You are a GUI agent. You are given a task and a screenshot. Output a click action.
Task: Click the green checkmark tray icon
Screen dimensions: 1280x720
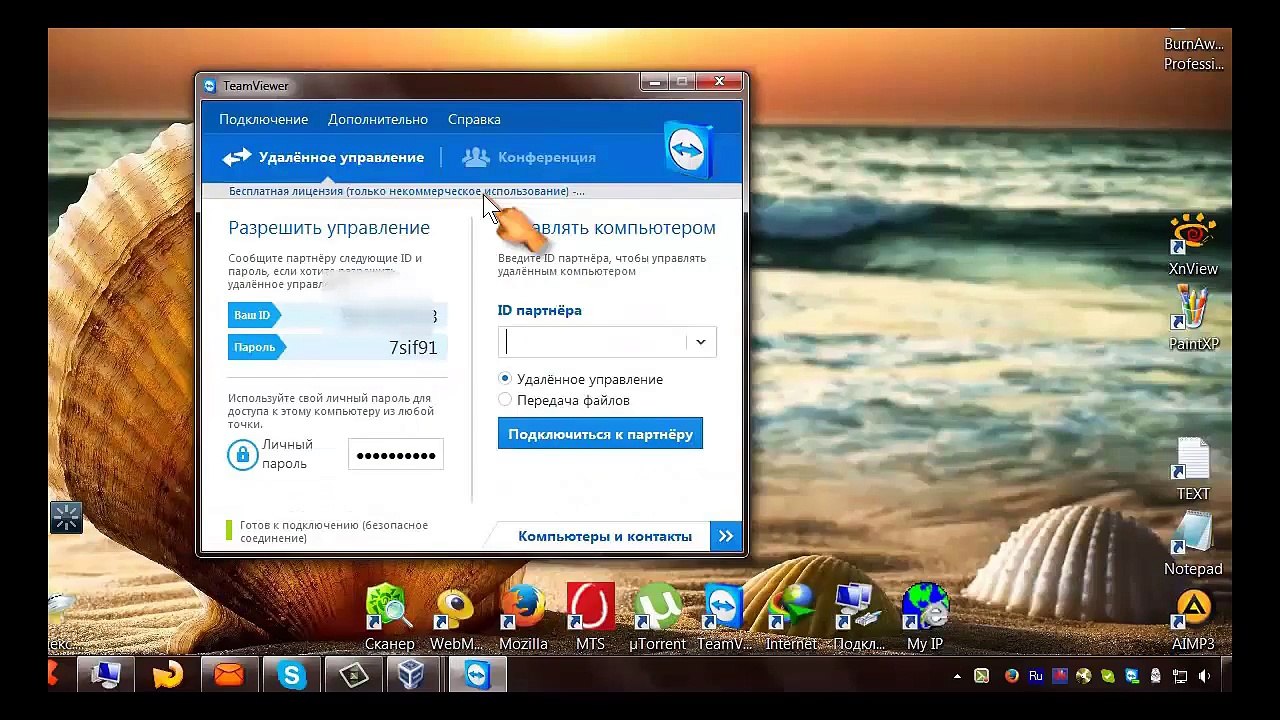click(1108, 677)
